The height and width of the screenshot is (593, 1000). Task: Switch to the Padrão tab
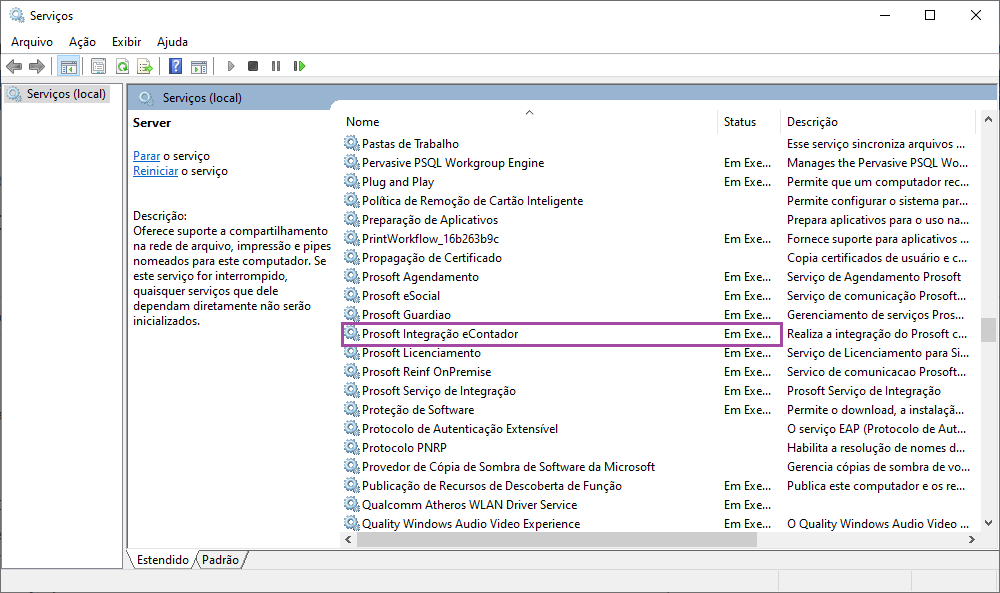[220, 560]
